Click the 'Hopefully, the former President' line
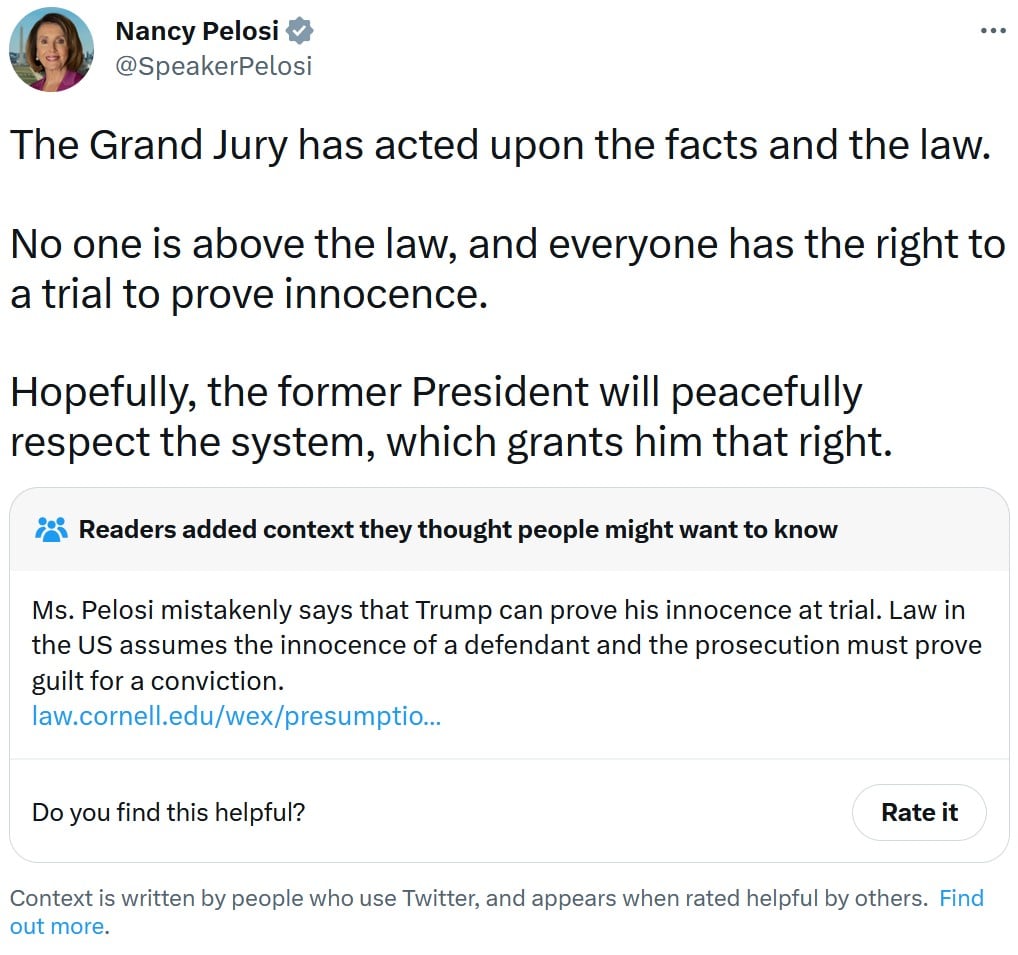The image size is (1018, 955). click(436, 393)
